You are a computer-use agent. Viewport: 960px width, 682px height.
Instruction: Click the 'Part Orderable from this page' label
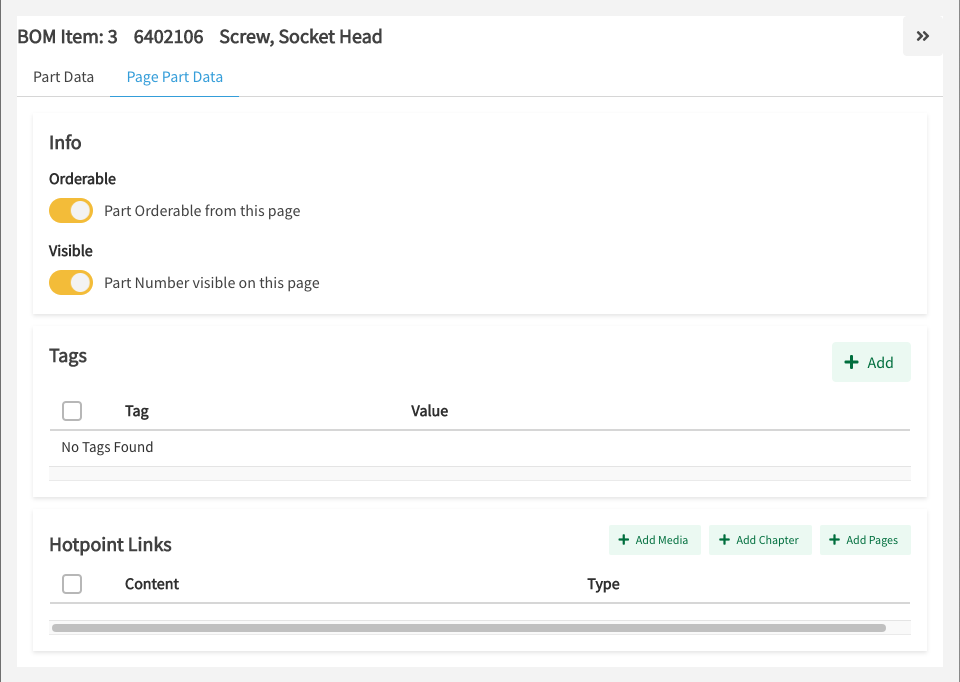point(202,211)
